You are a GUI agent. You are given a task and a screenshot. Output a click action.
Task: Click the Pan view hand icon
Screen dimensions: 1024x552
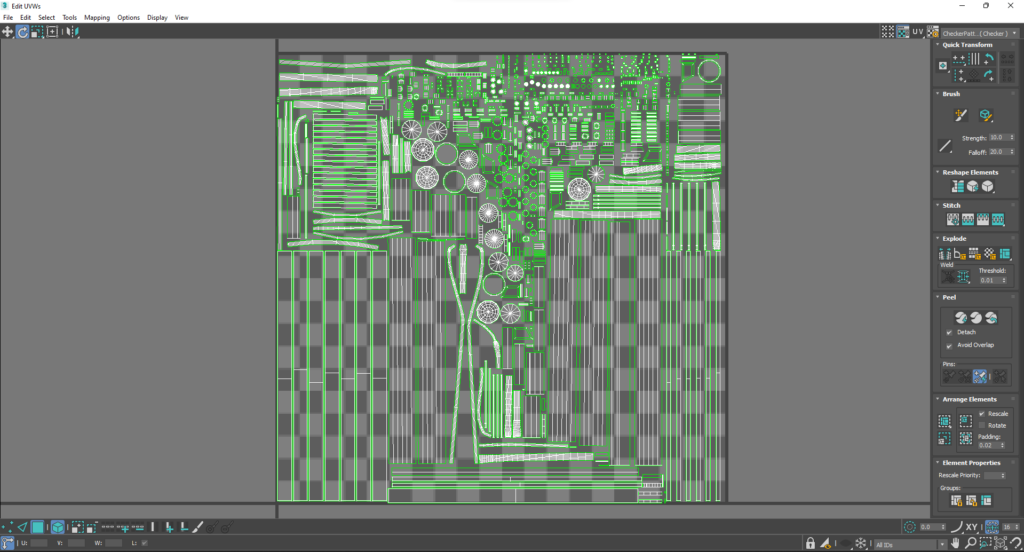point(955,544)
